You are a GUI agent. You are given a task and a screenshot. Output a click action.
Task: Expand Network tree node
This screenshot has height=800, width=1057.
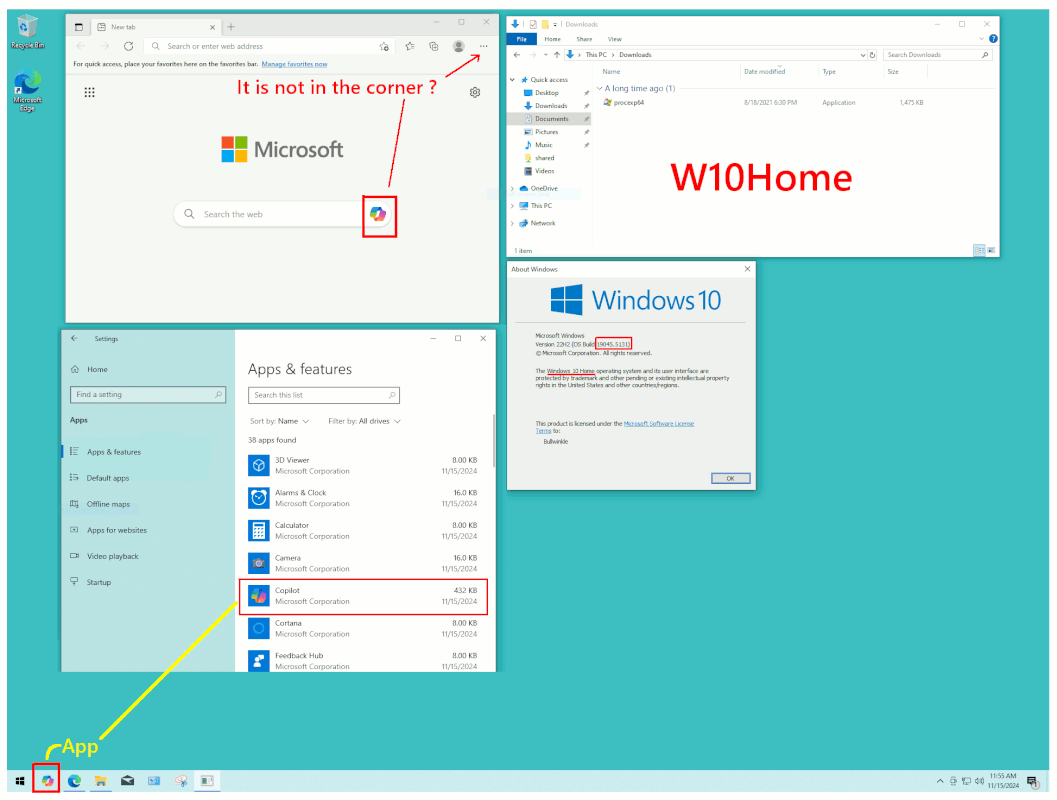pos(512,223)
